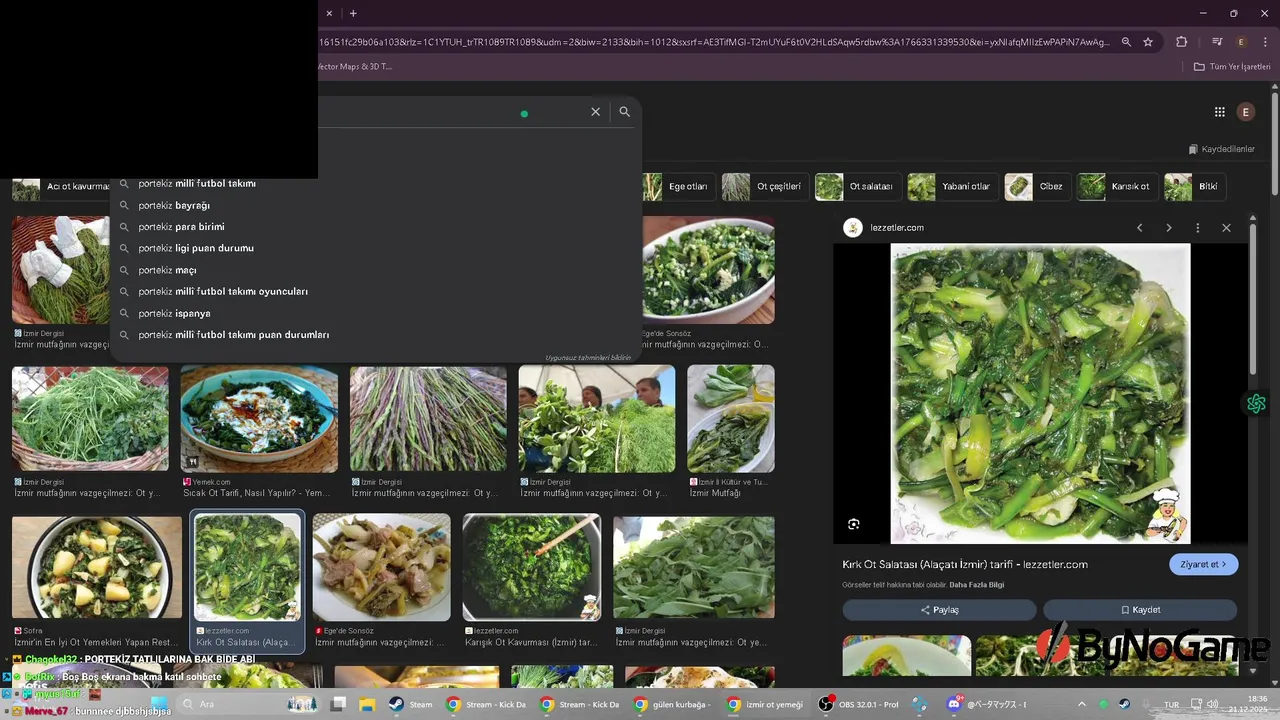Bookmark this page with the star icon

1148,42
